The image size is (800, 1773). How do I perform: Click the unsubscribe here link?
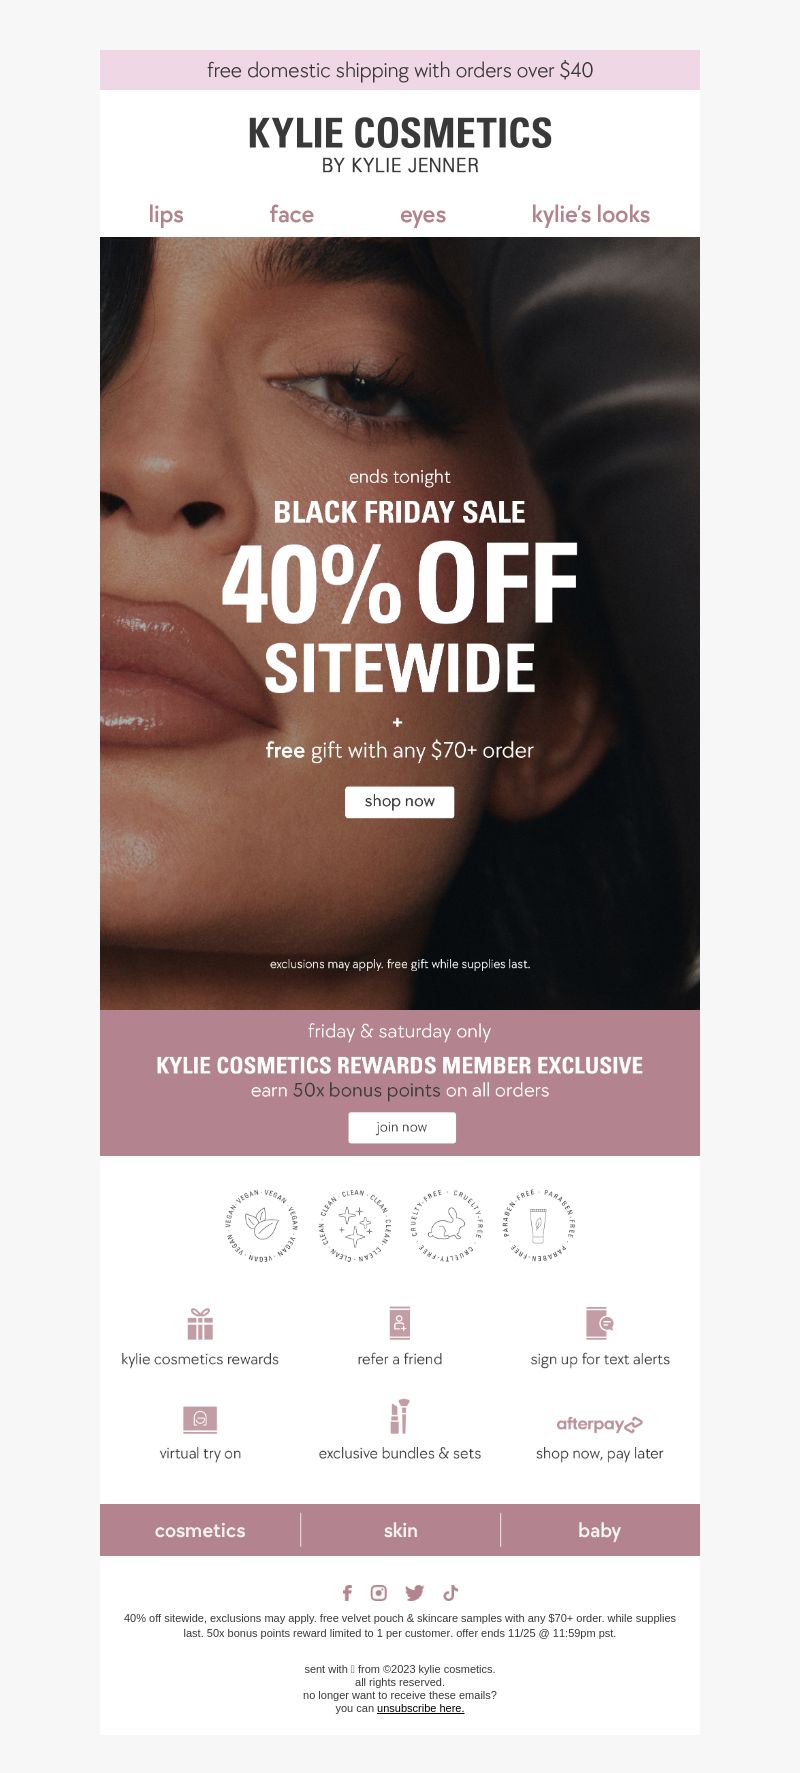pyautogui.click(x=420, y=1708)
